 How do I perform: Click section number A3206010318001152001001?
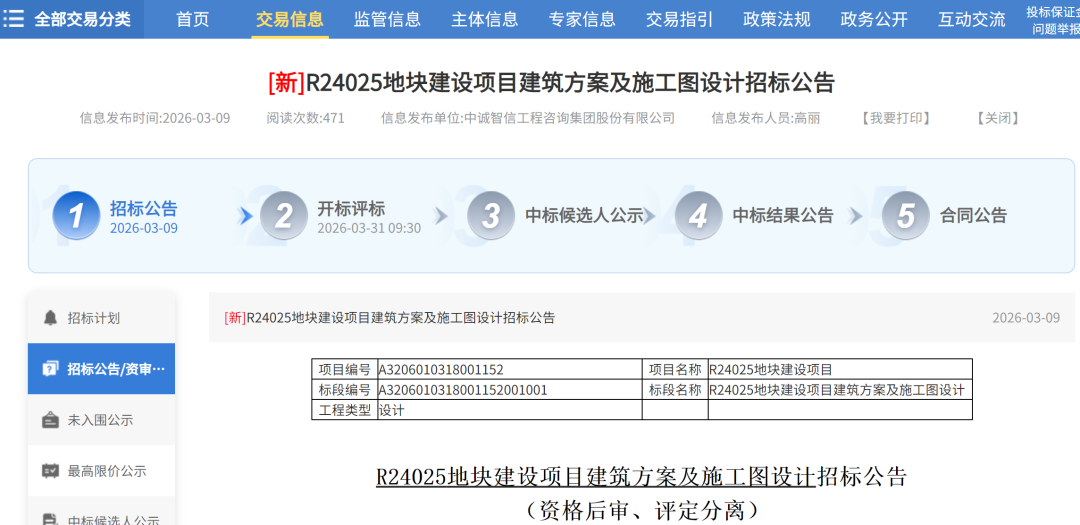click(463, 390)
